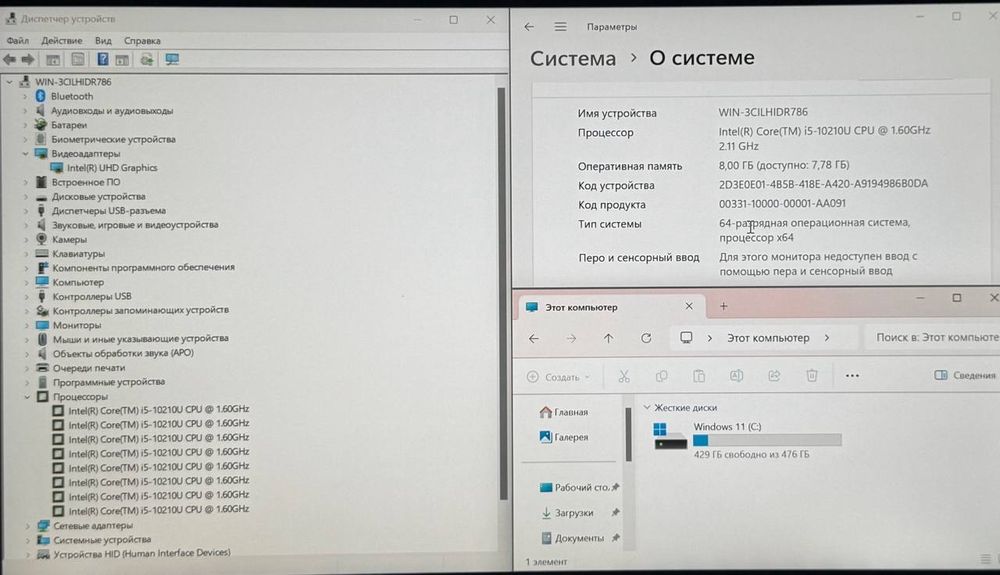Viewport: 1000px width, 575px height.
Task: Open the Вид menu
Action: [x=103, y=41]
